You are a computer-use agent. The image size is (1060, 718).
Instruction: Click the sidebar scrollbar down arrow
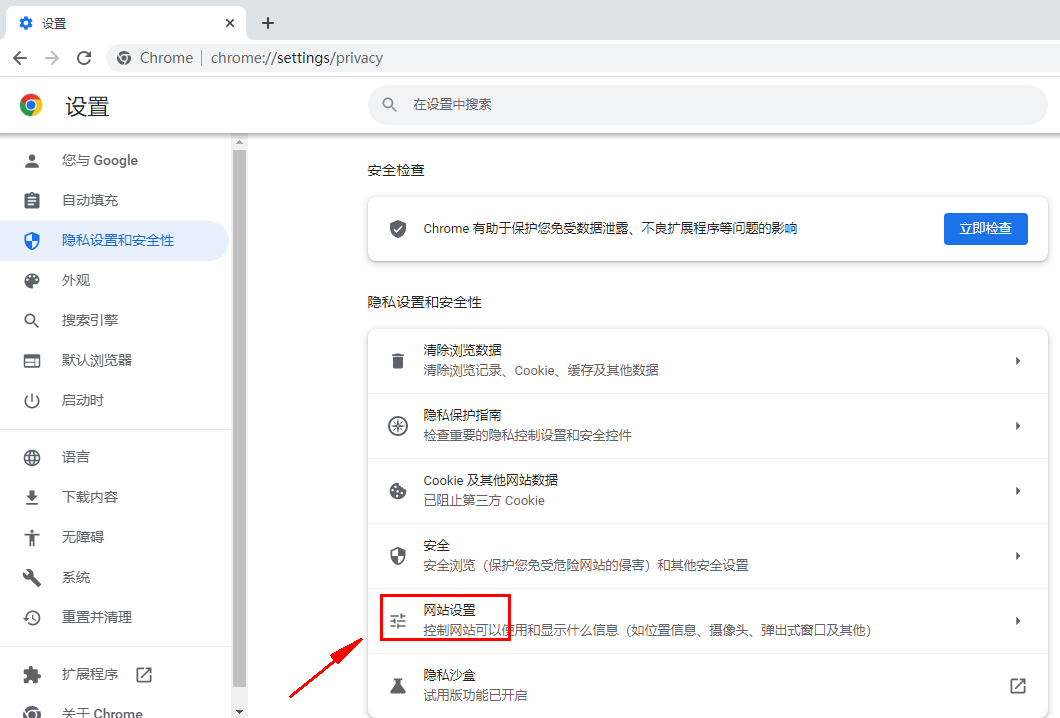[239, 712]
